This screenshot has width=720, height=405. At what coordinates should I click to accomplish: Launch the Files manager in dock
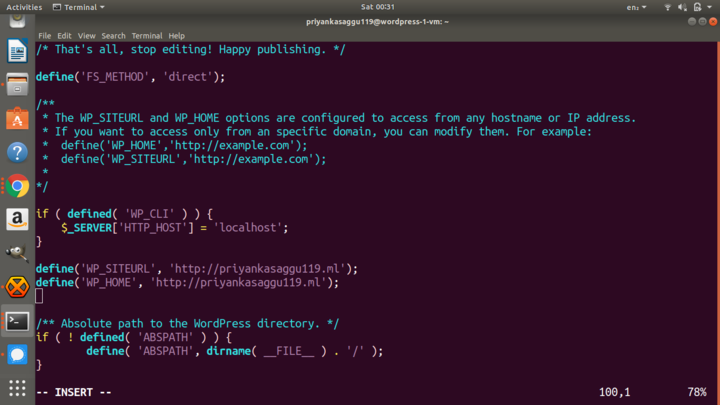point(17,84)
